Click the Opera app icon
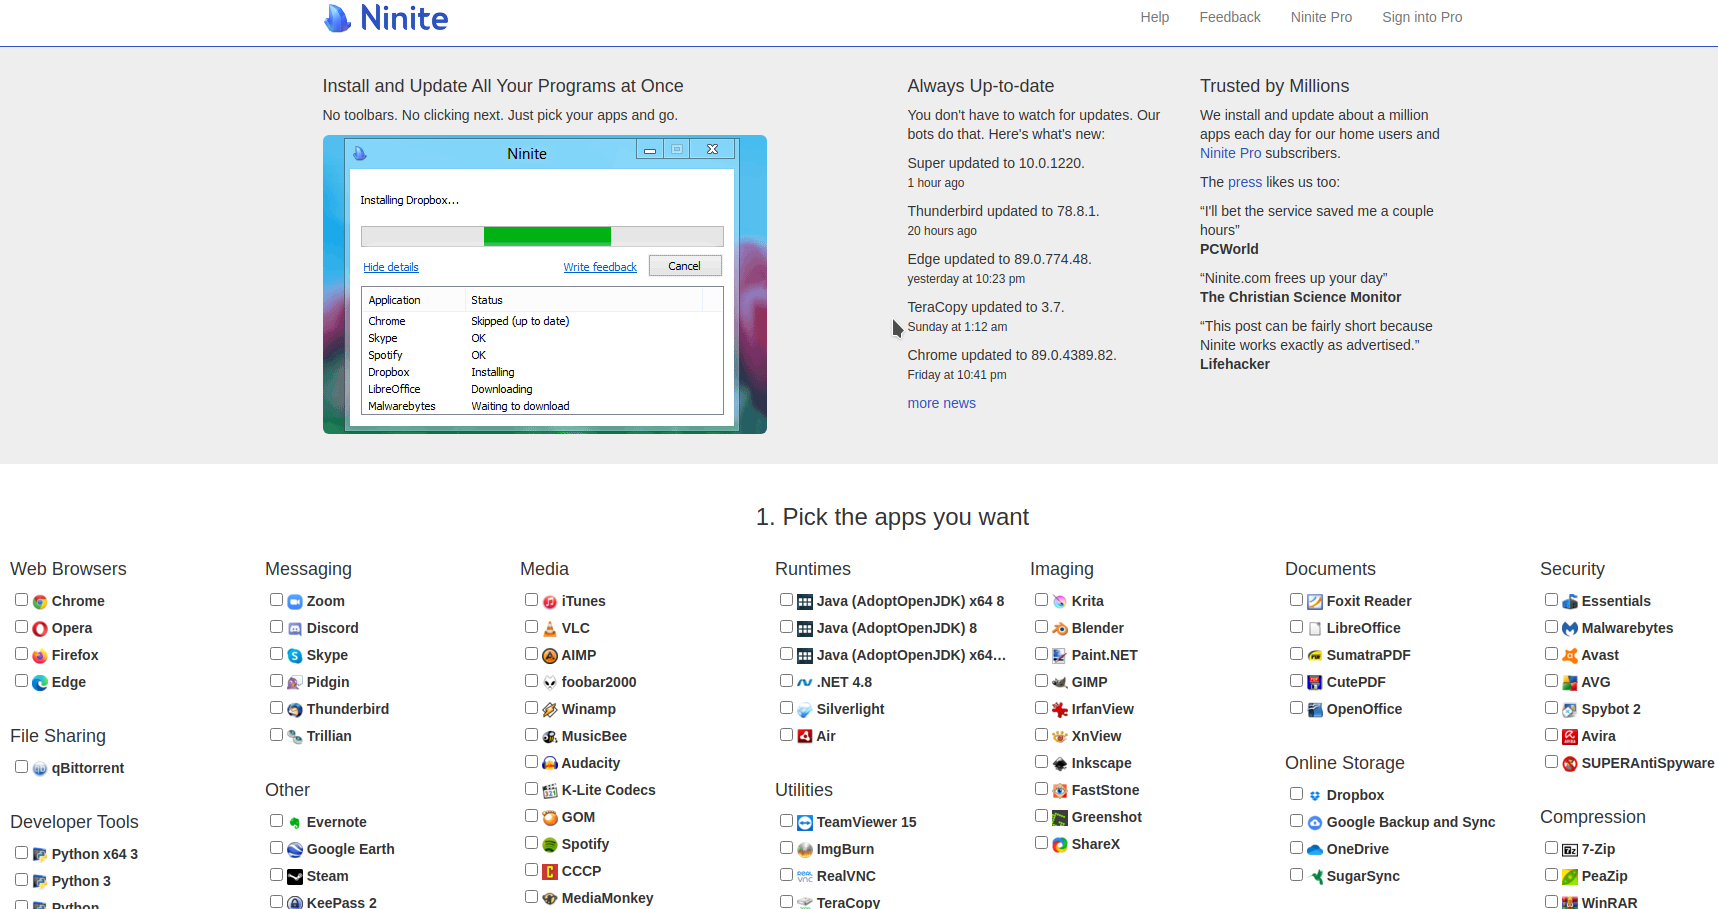Image resolution: width=1718 pixels, height=909 pixels. tap(40, 629)
